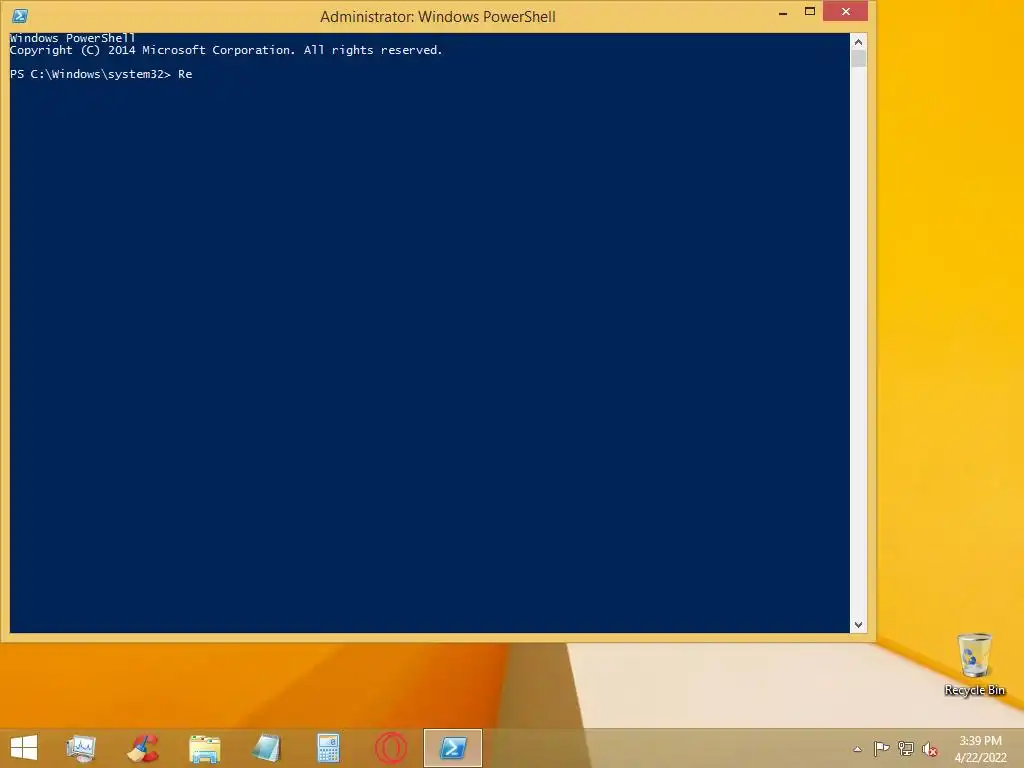The width and height of the screenshot is (1024, 768).
Task: Select the PowerShell taskbar button
Action: [x=453, y=748]
